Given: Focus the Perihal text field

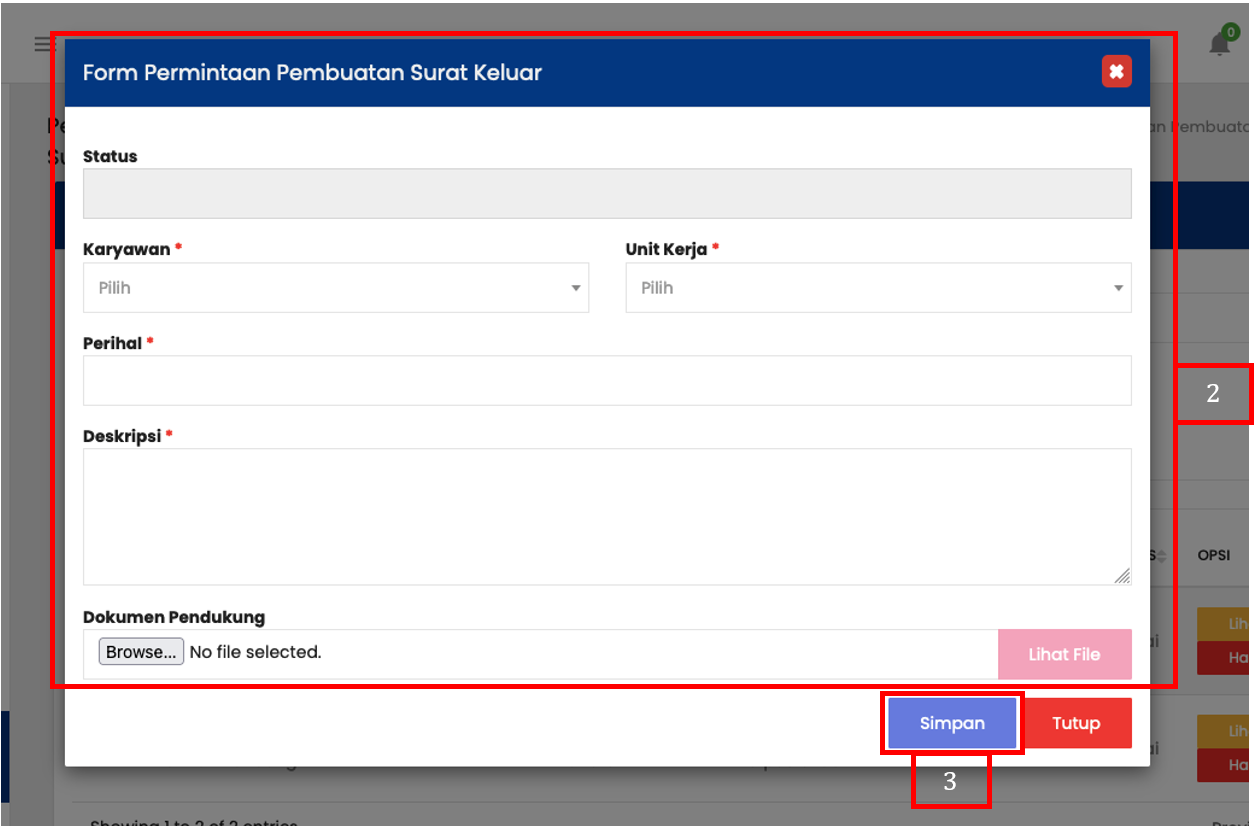Looking at the screenshot, I should (x=607, y=381).
